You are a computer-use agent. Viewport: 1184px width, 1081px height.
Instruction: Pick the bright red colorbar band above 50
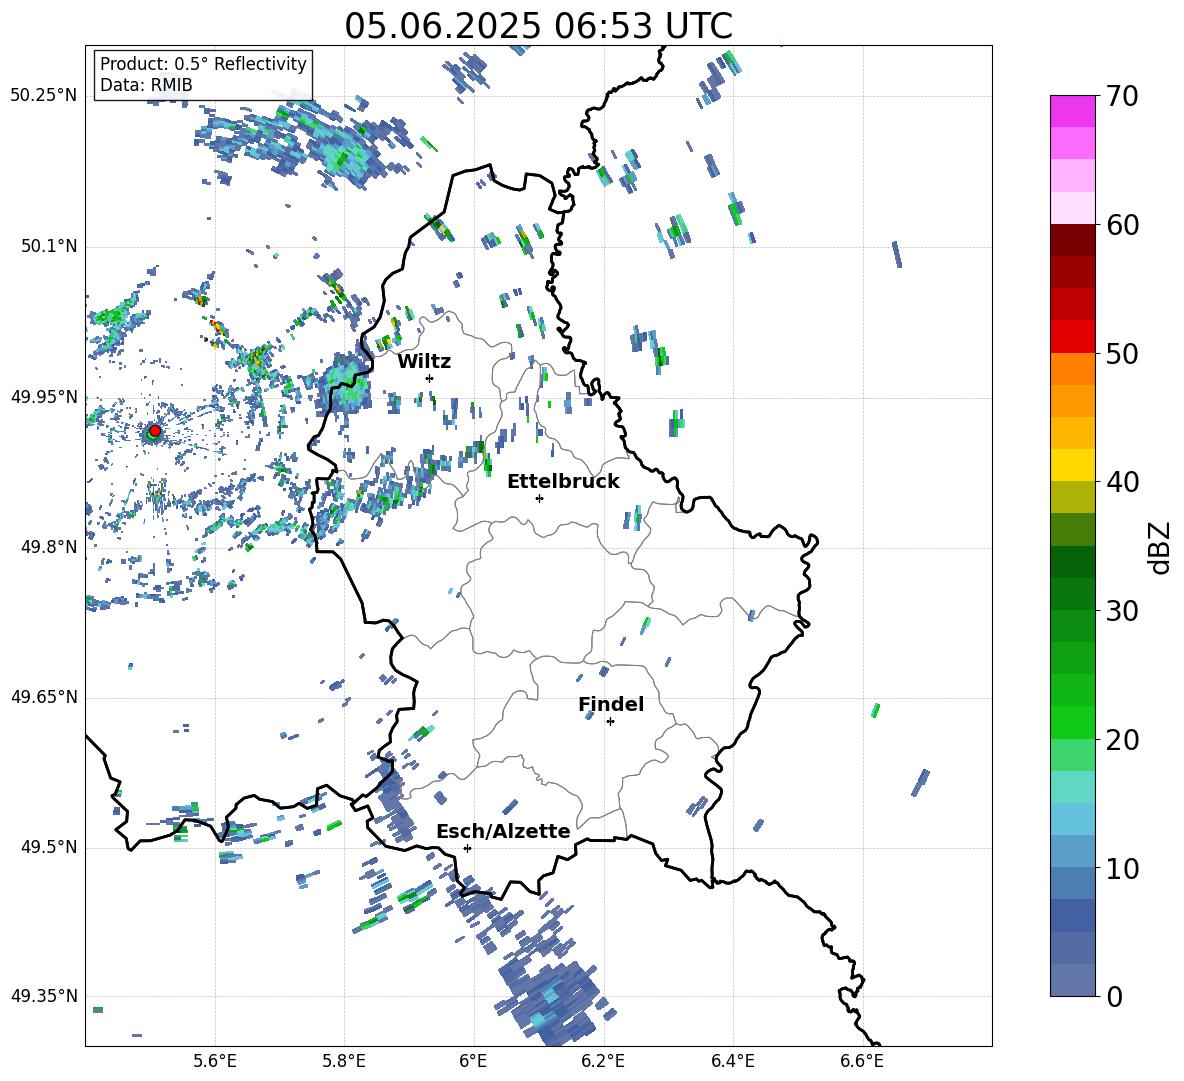(1072, 337)
